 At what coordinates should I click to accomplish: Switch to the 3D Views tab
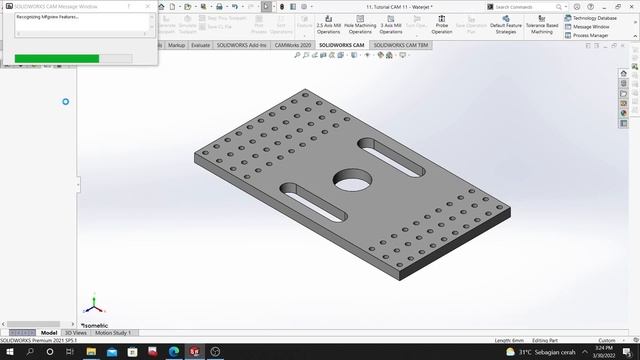(76, 333)
